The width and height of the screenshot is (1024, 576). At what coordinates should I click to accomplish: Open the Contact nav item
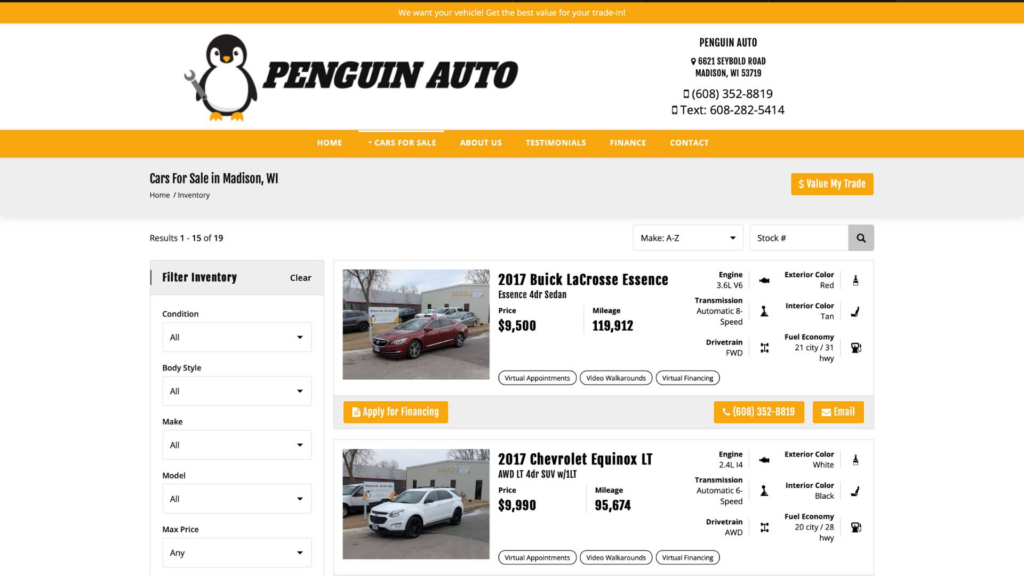[x=689, y=142]
